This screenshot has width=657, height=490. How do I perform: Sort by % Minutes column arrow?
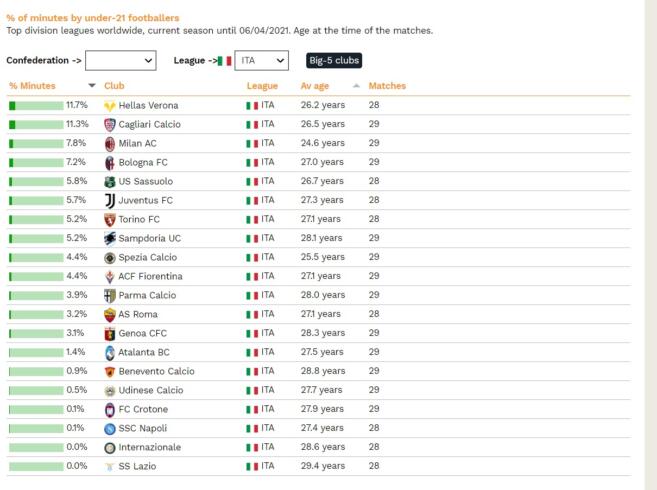93,86
